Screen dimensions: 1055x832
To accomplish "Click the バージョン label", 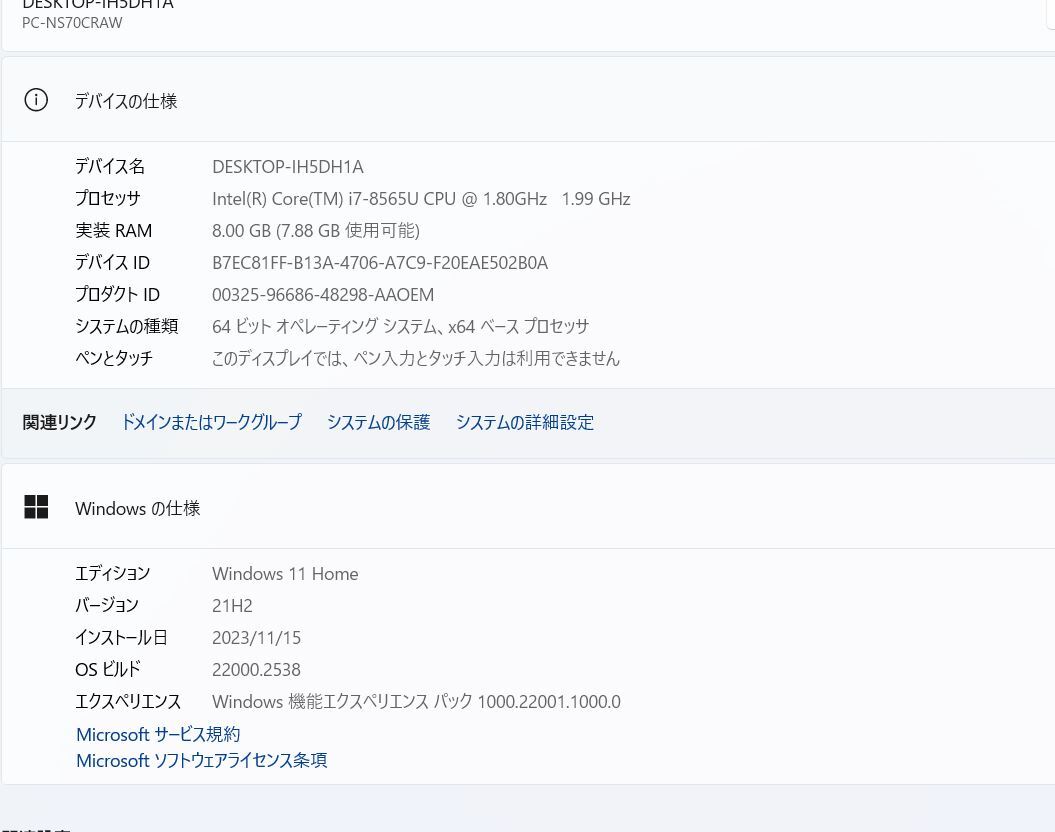I will coord(106,605).
